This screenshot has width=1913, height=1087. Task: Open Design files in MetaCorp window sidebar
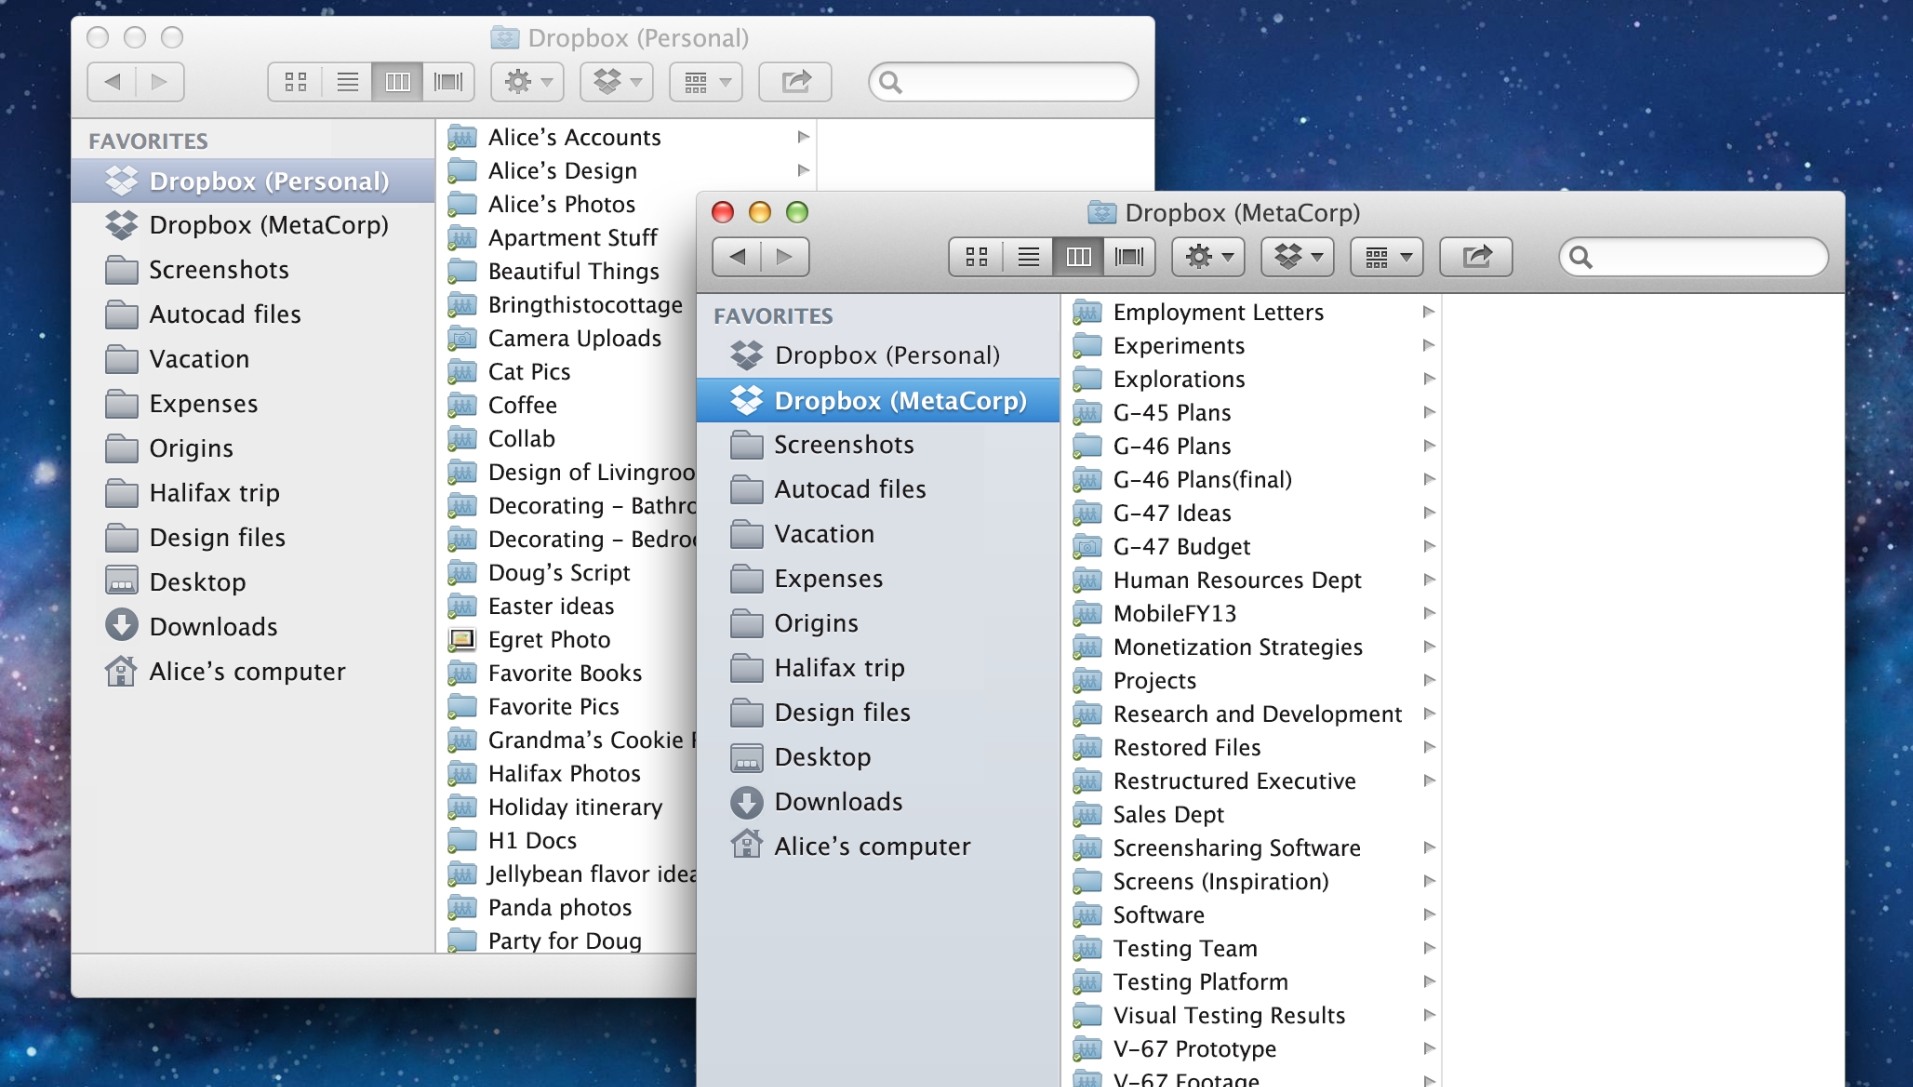pos(878,712)
